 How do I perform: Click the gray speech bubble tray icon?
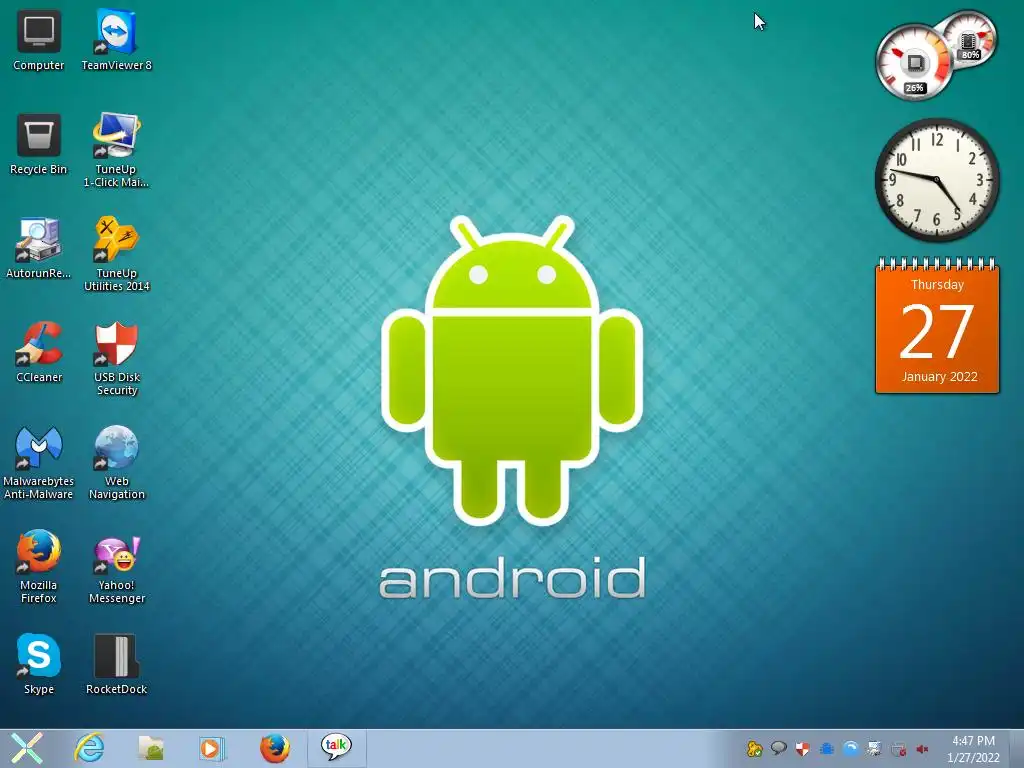pyautogui.click(x=778, y=748)
